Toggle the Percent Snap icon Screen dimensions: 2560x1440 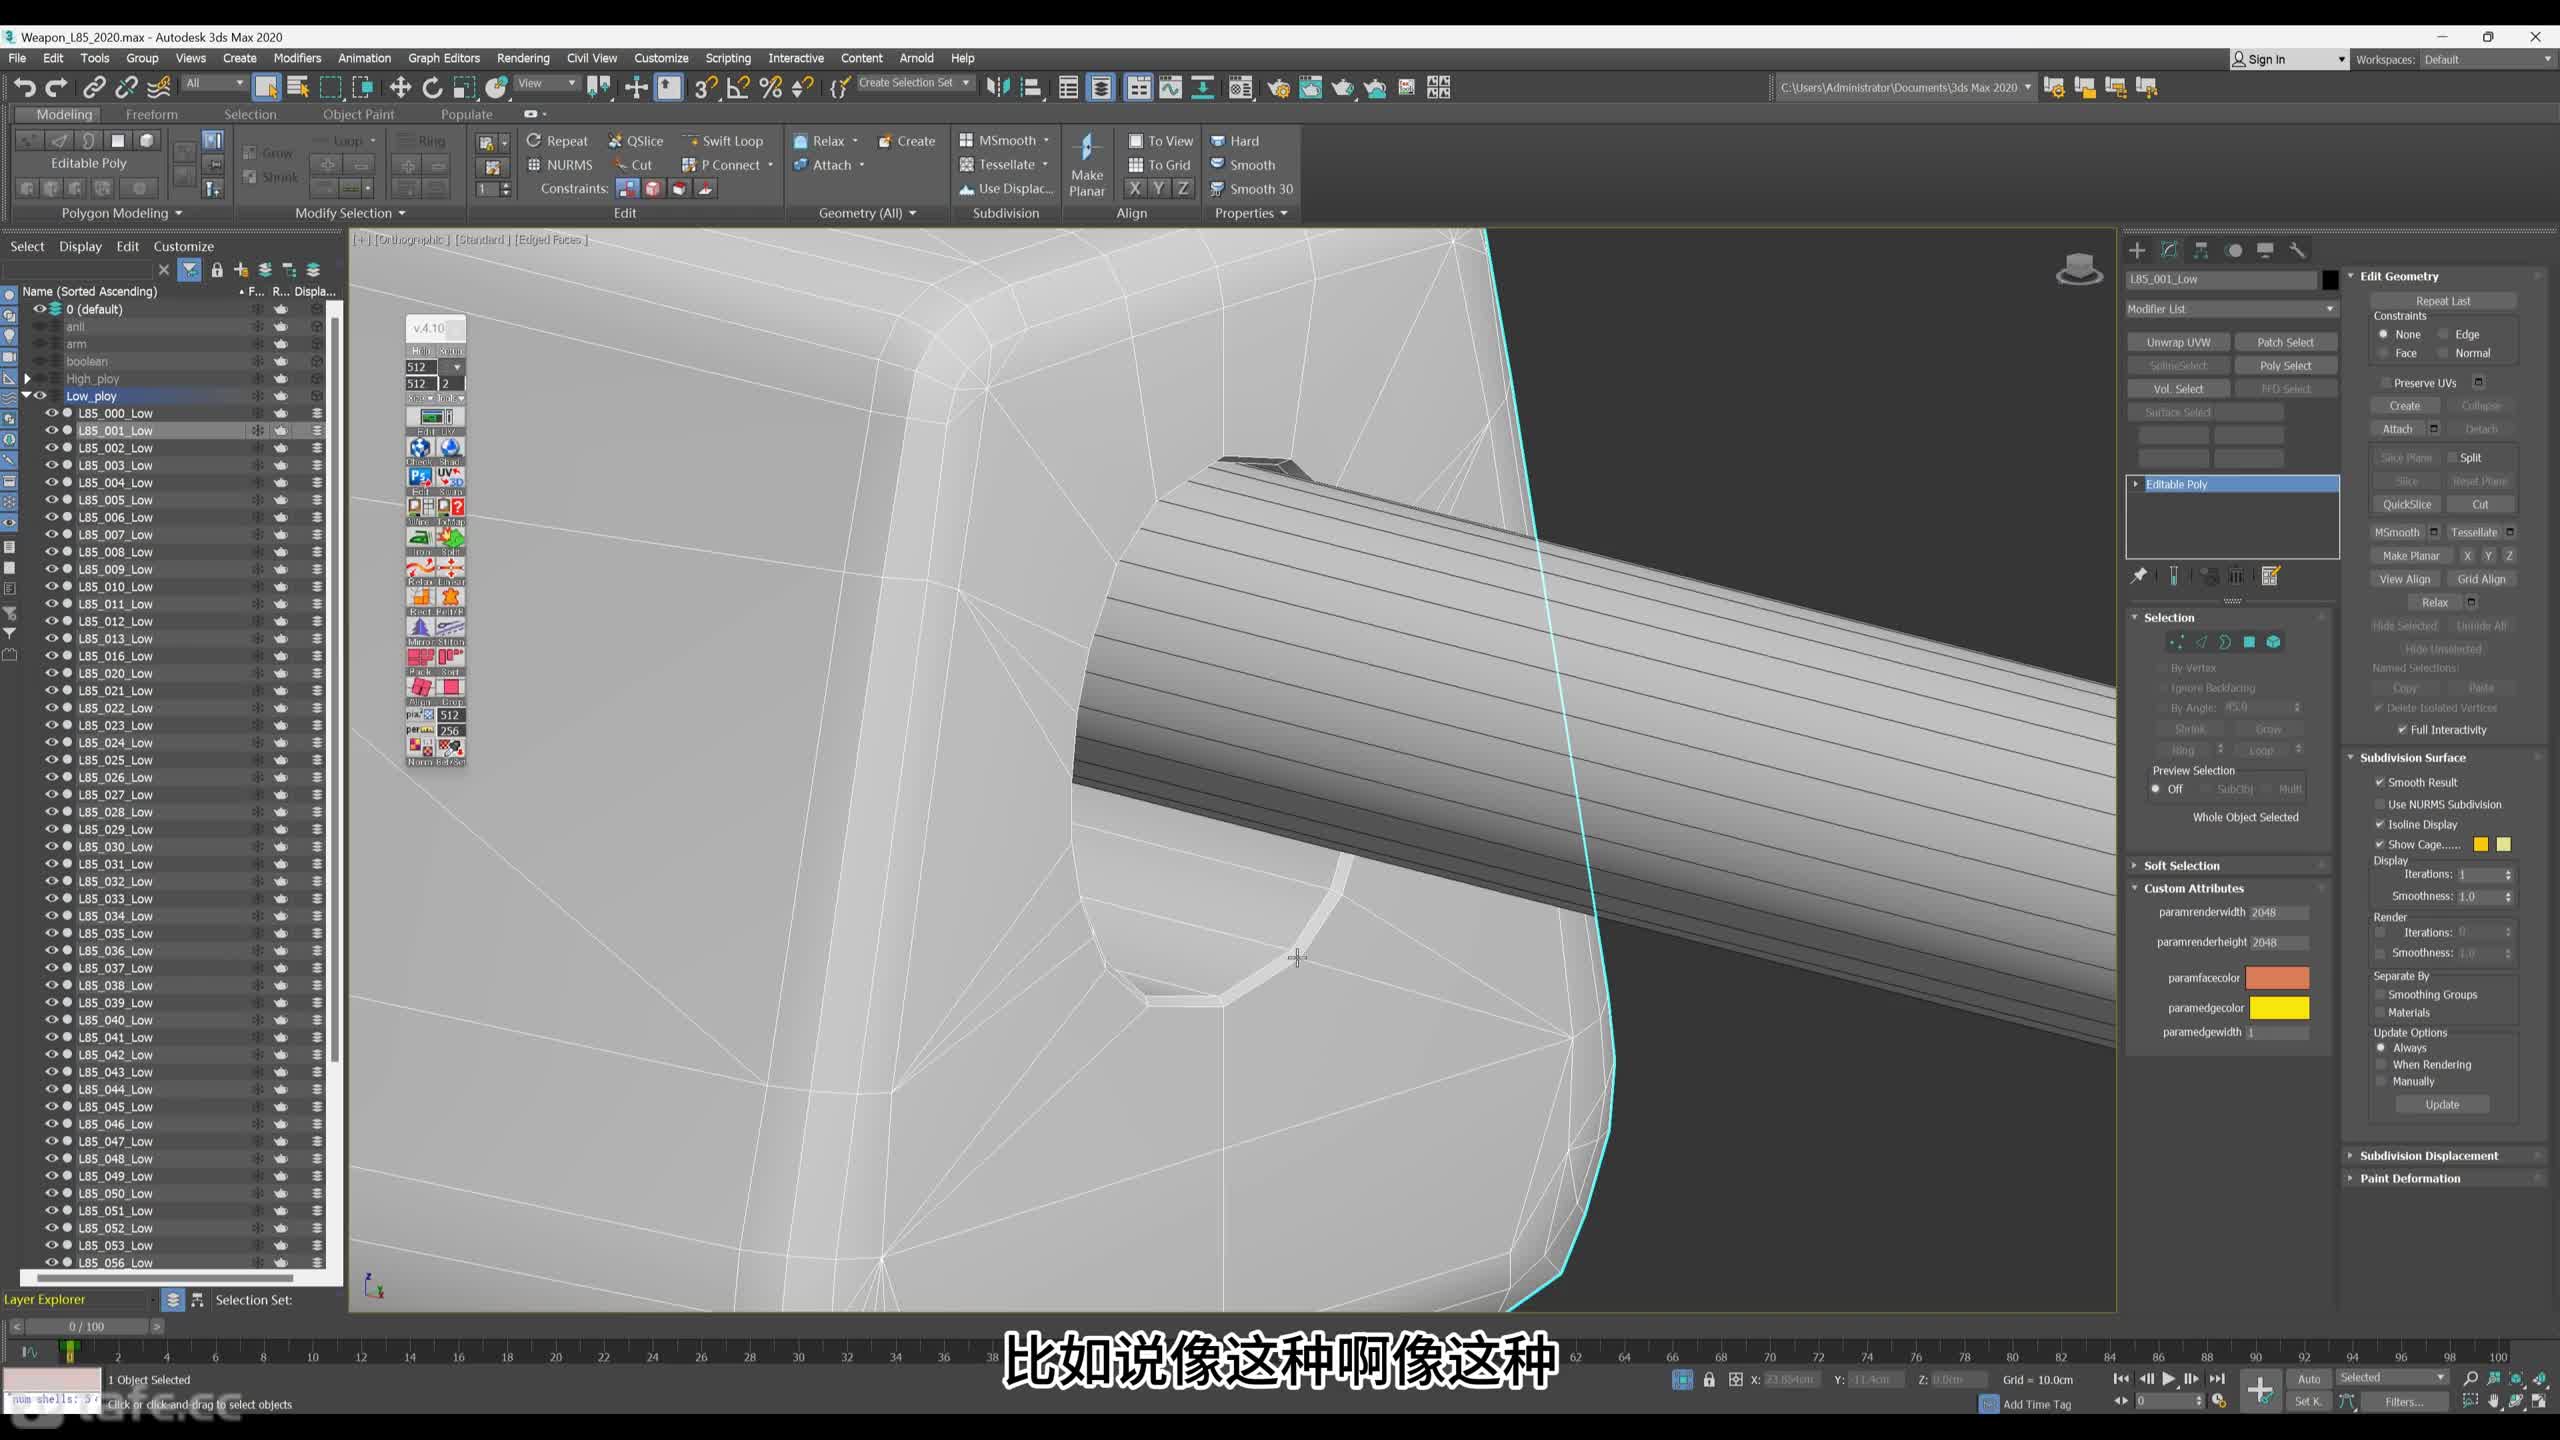770,88
